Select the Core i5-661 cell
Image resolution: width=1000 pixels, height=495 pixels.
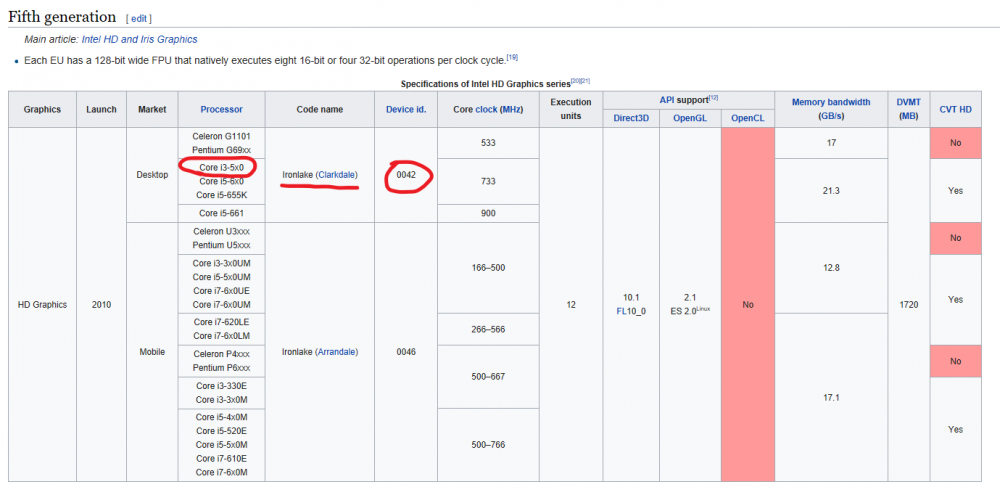[x=221, y=213]
